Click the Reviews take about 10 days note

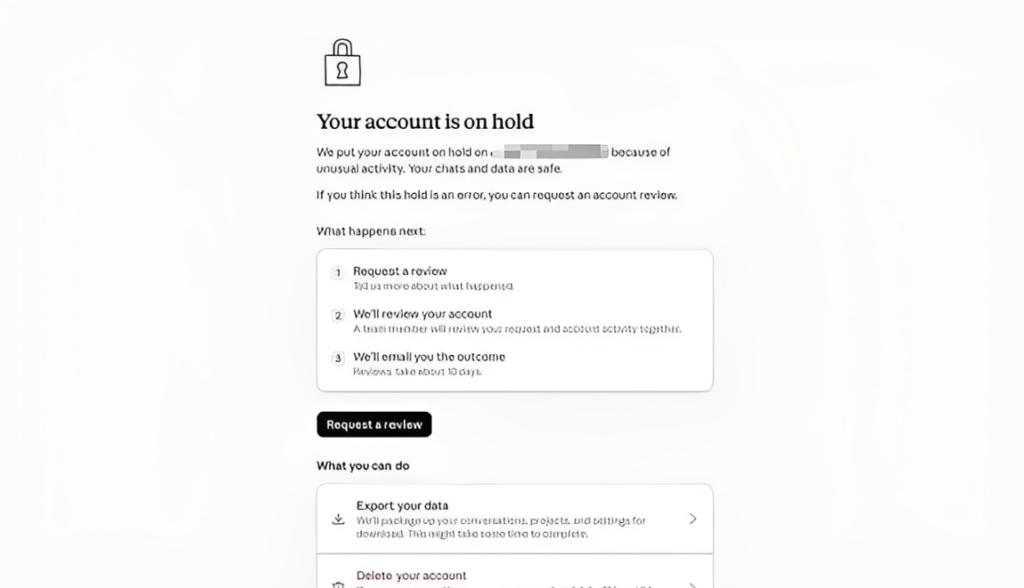pos(417,372)
